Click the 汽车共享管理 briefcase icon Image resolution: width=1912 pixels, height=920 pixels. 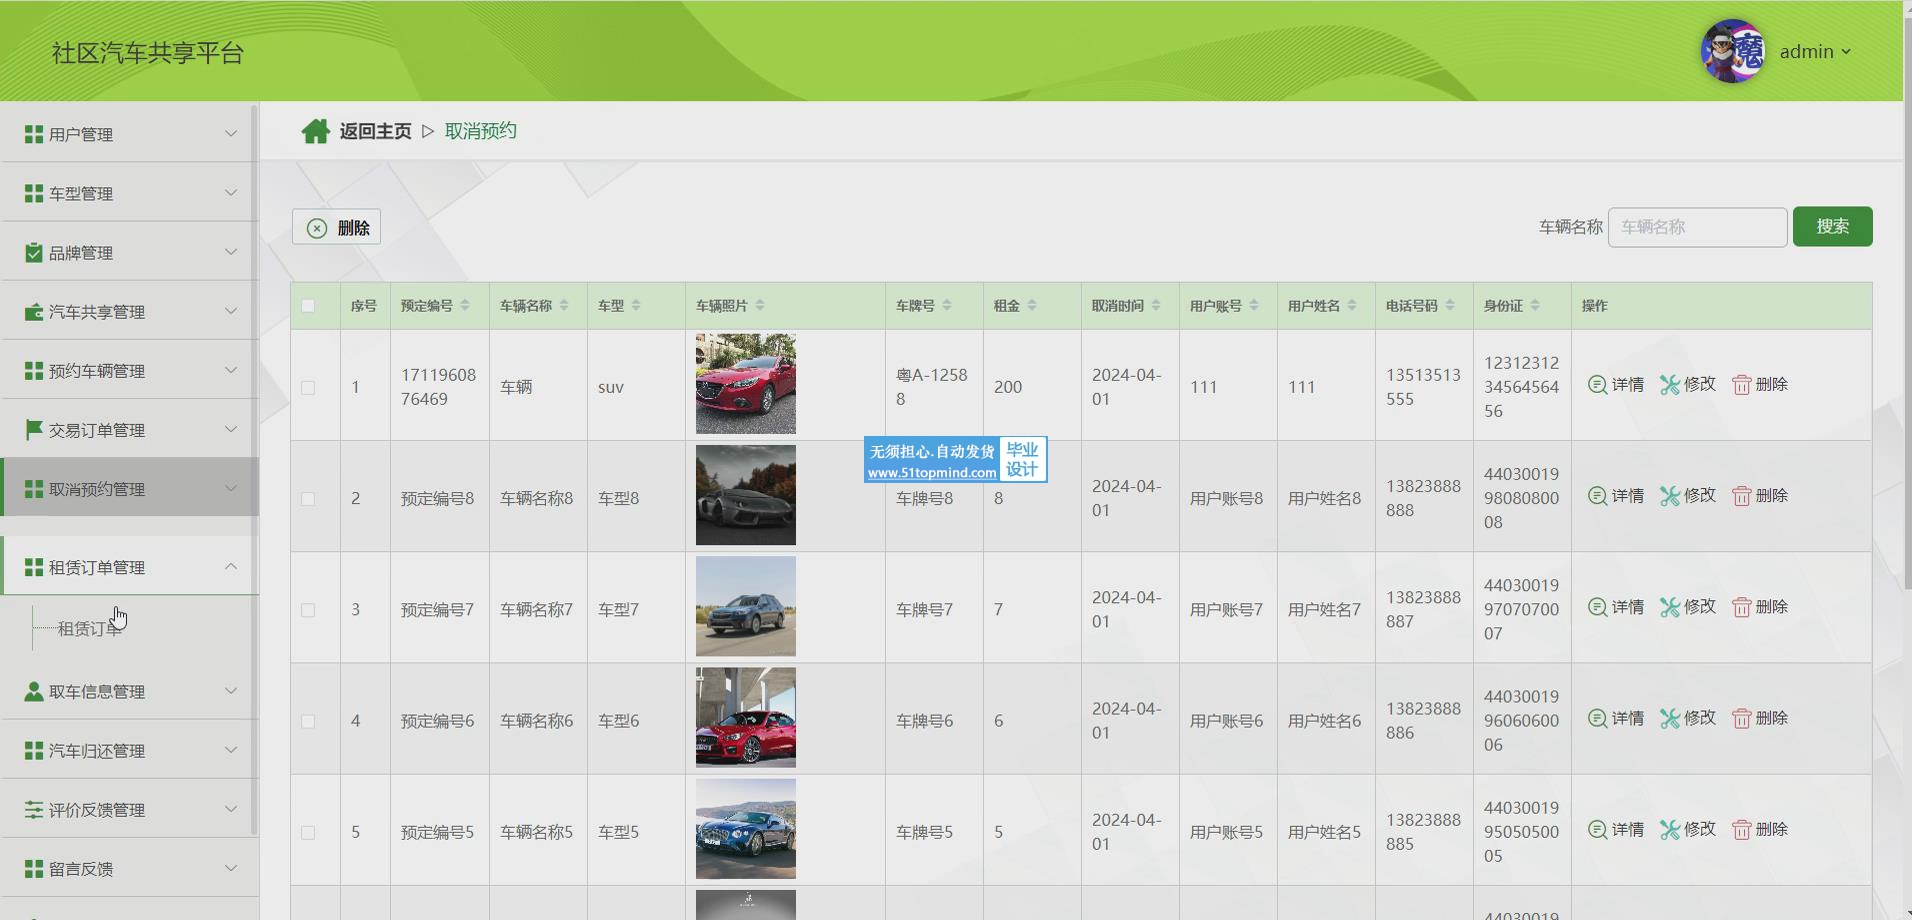click(x=34, y=312)
